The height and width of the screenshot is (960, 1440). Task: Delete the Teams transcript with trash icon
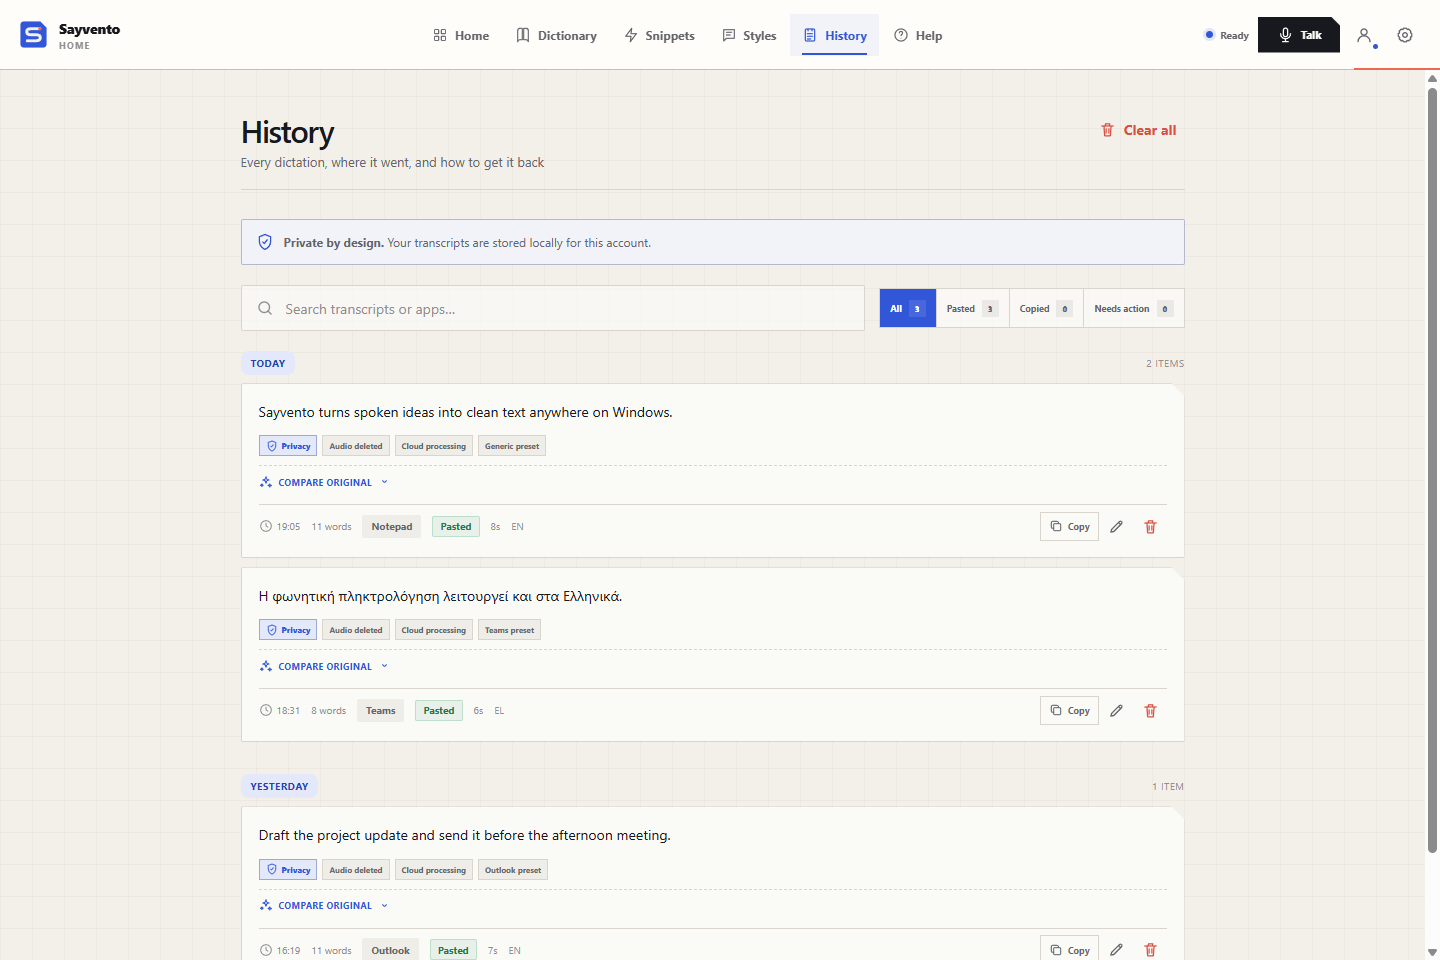(1150, 711)
